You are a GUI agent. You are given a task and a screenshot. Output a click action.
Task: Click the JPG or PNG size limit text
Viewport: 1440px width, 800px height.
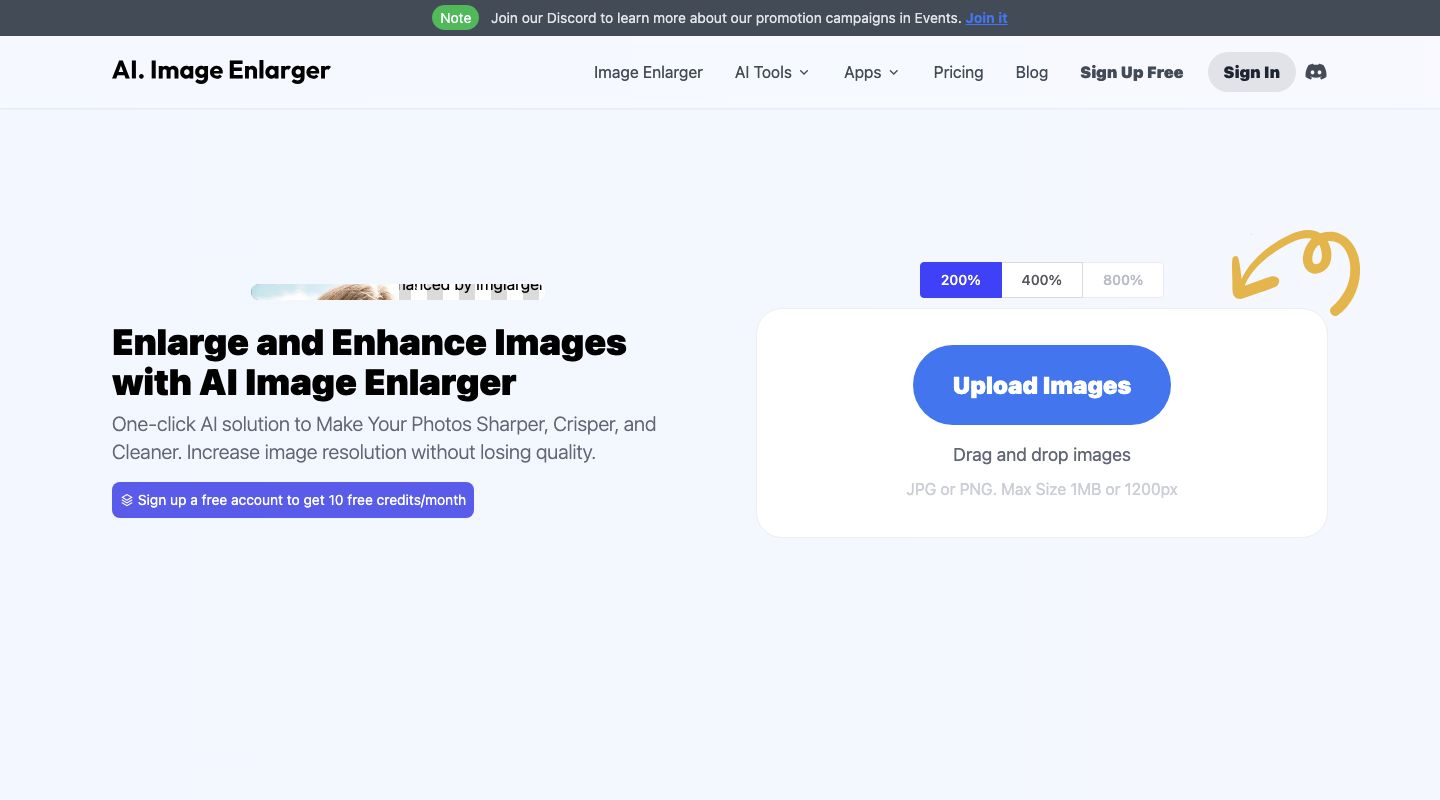[1041, 490]
